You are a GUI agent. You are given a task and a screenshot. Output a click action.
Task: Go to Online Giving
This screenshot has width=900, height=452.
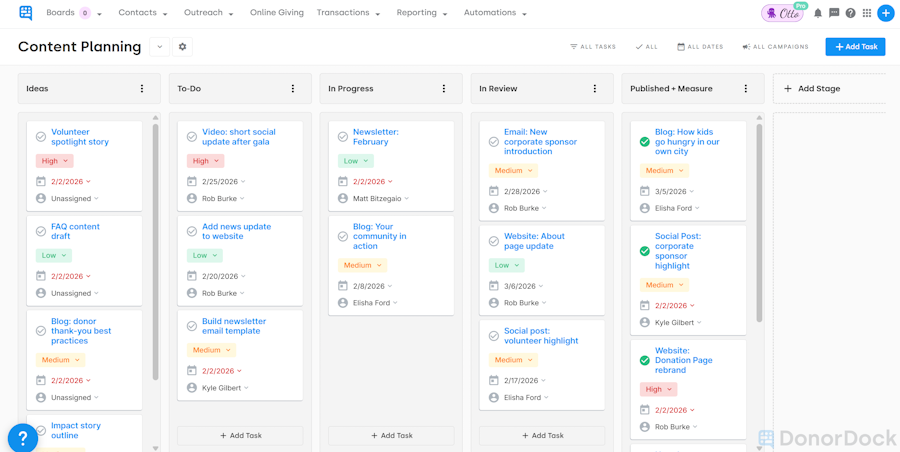[277, 13]
